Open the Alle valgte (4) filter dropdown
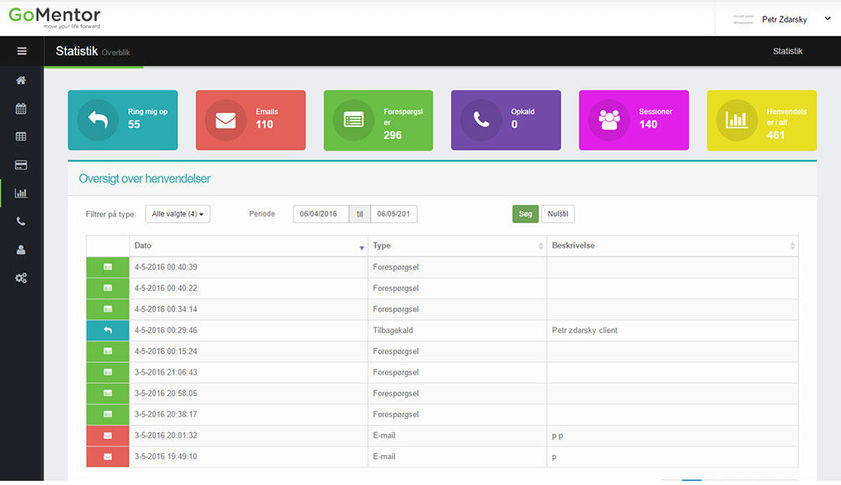The image size is (841, 485). coord(177,214)
